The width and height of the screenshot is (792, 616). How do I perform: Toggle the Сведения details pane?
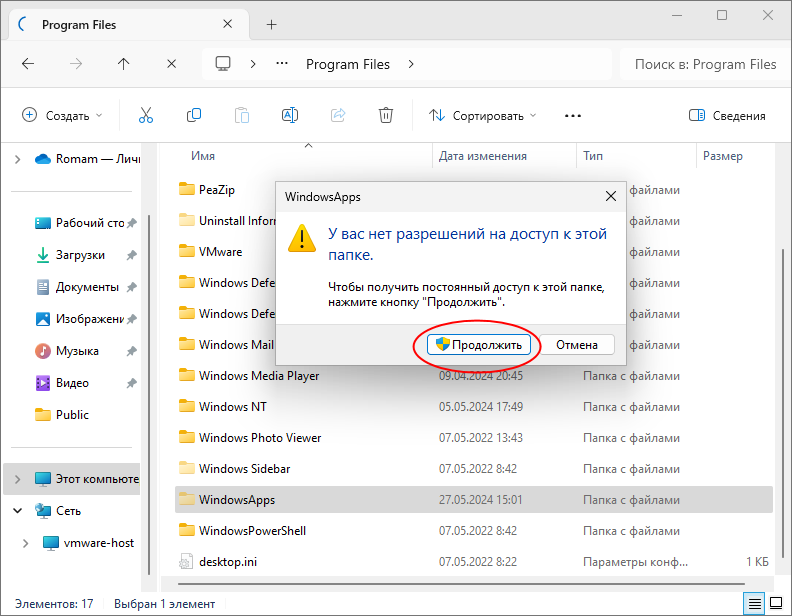click(x=727, y=116)
